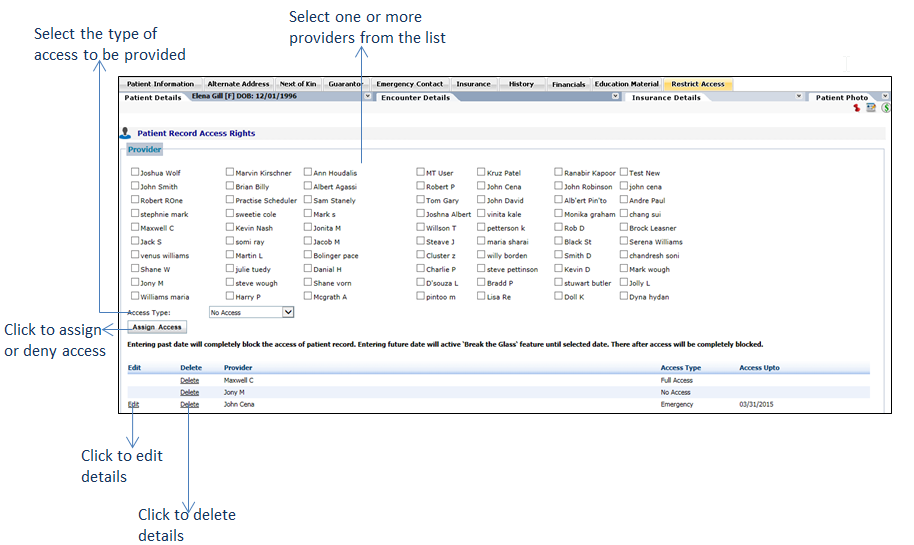Click the Patient Record Access Rights person icon
The width and height of the screenshot is (914, 545).
(125, 133)
